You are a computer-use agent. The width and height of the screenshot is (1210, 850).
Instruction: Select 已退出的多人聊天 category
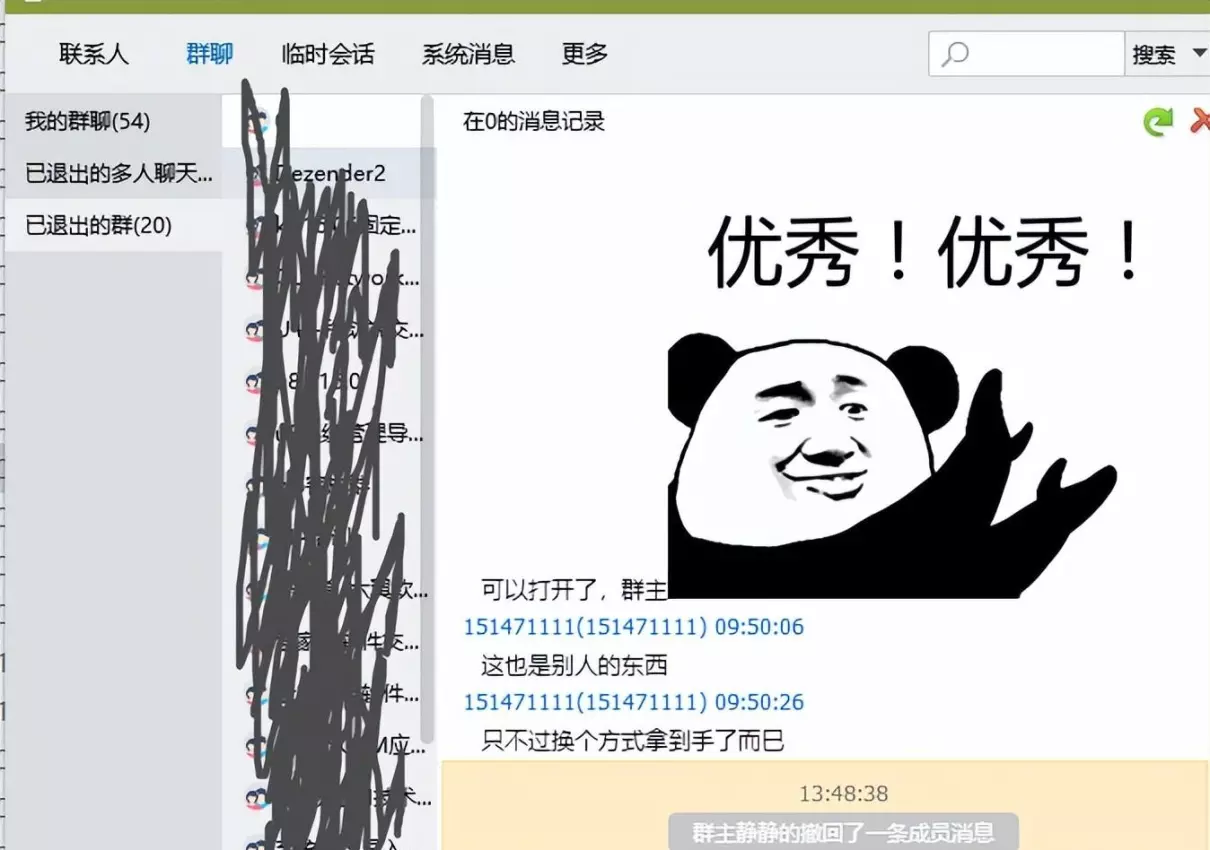(113, 174)
